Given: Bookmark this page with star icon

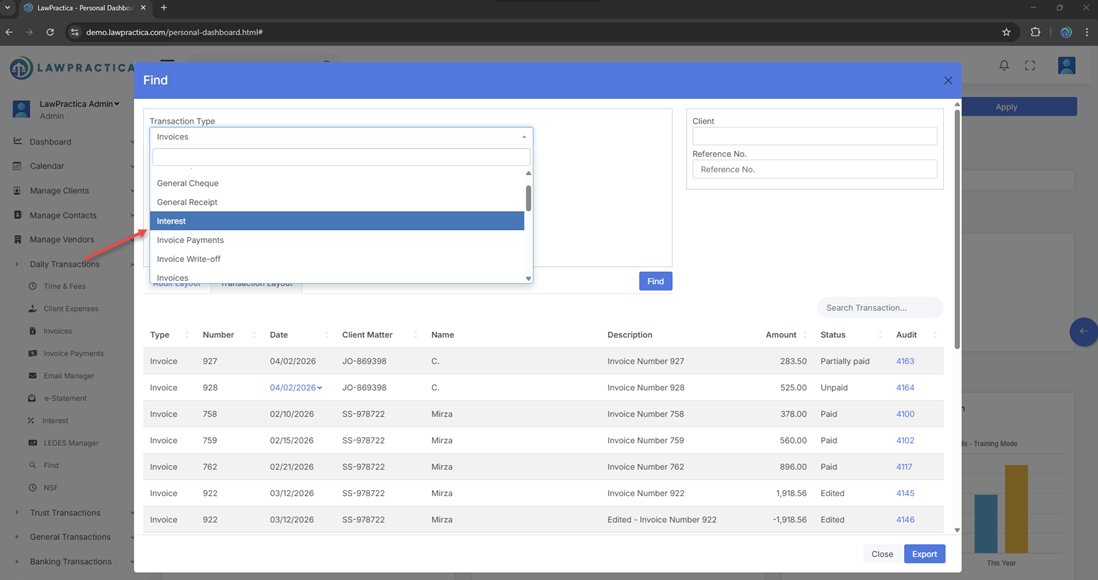Looking at the screenshot, I should pyautogui.click(x=1006, y=32).
